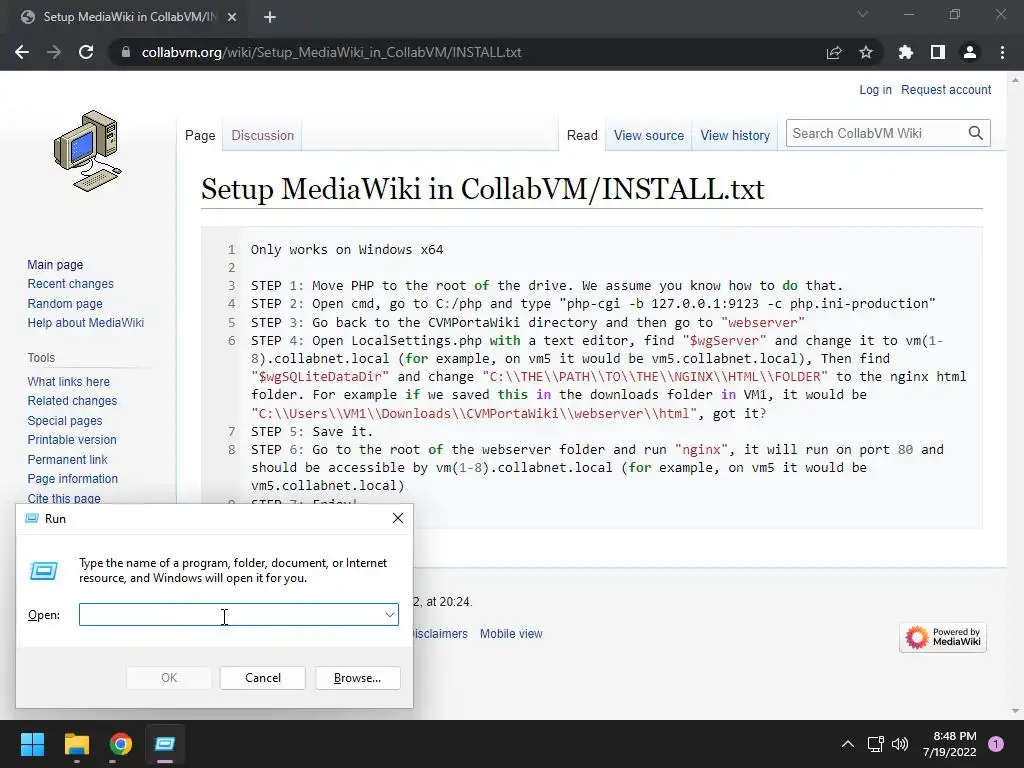Open the View source tab
Image resolution: width=1024 pixels, height=768 pixels.
click(648, 135)
